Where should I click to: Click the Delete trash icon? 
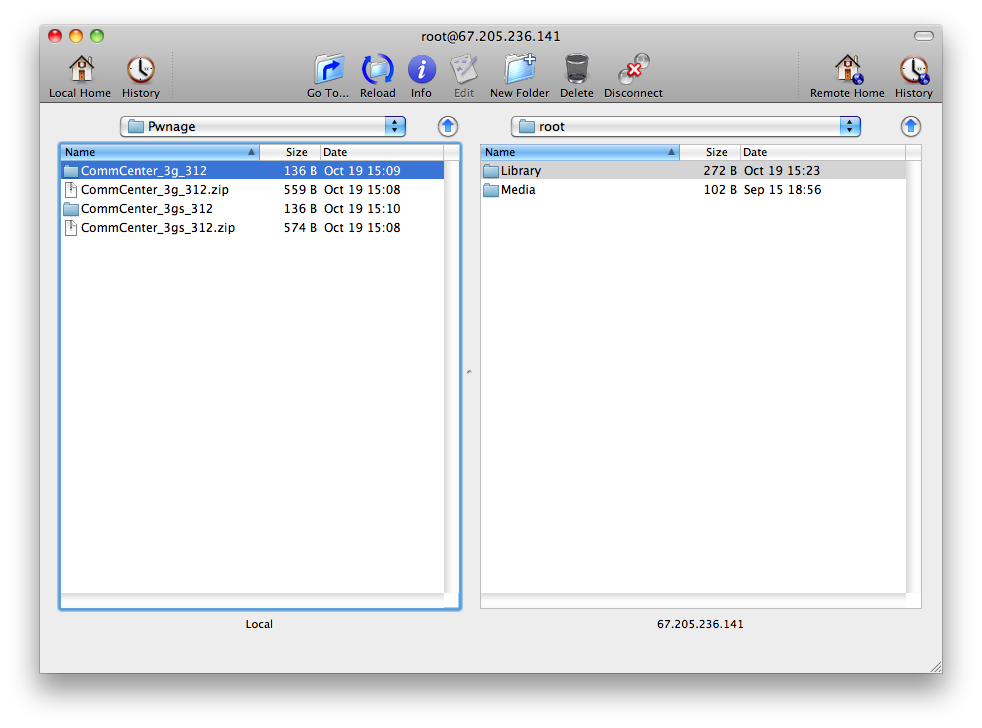point(576,70)
